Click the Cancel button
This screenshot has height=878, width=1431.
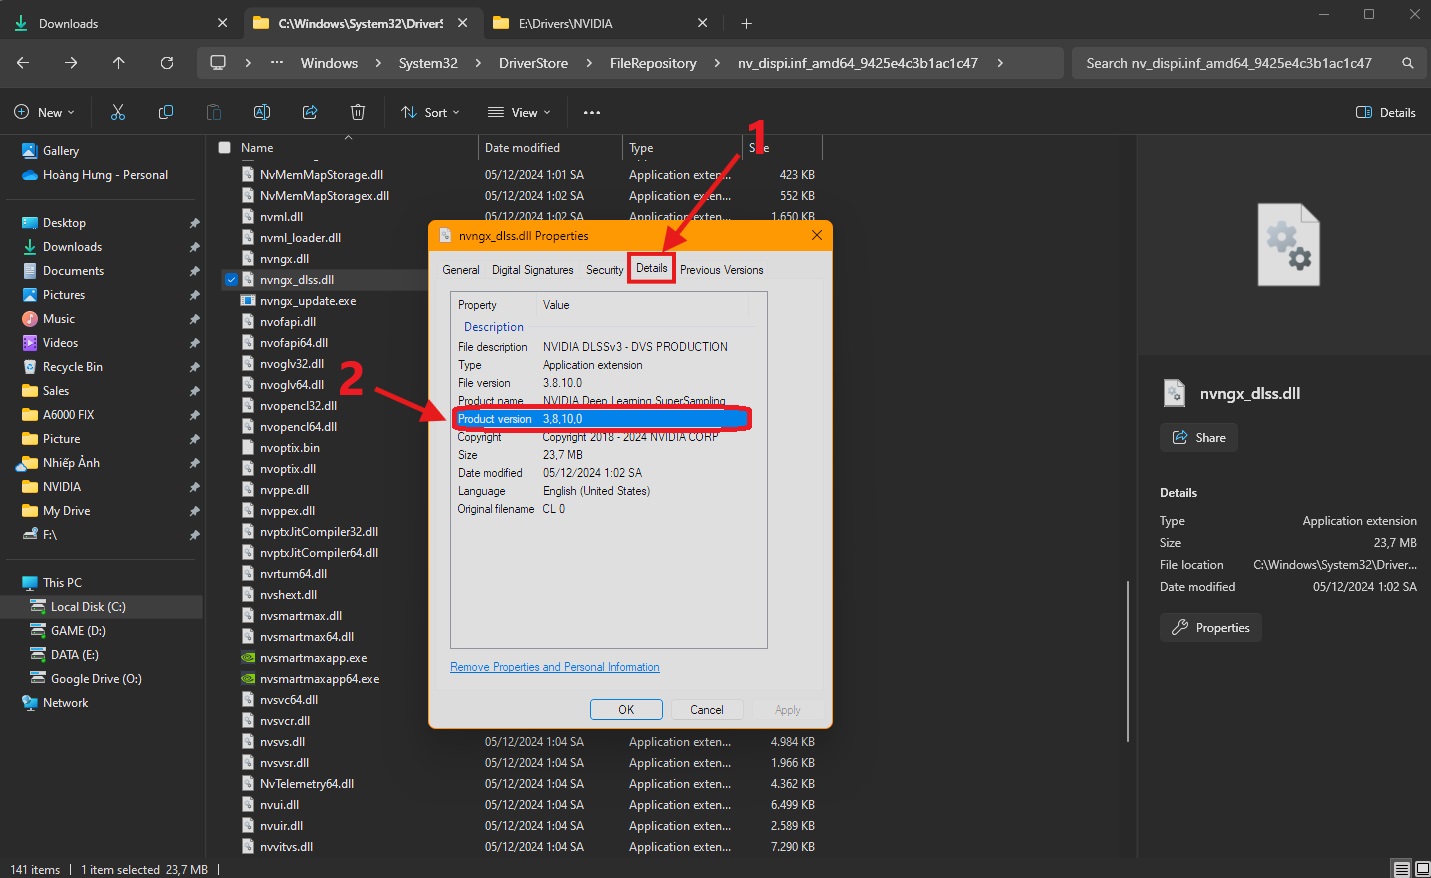(x=707, y=710)
